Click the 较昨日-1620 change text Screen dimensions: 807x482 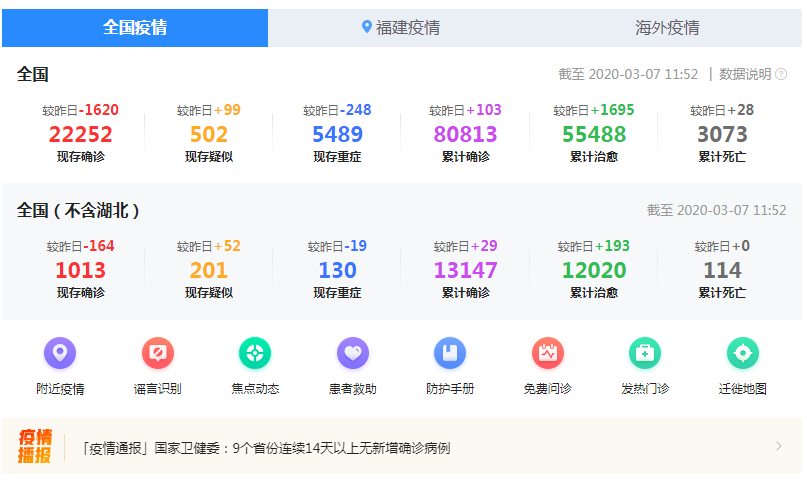80,110
